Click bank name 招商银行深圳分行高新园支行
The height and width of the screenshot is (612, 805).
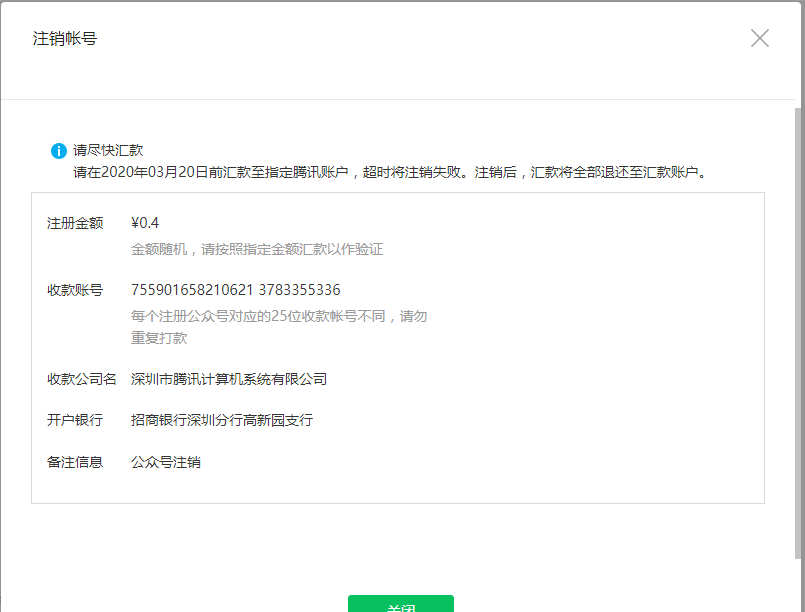click(x=222, y=420)
